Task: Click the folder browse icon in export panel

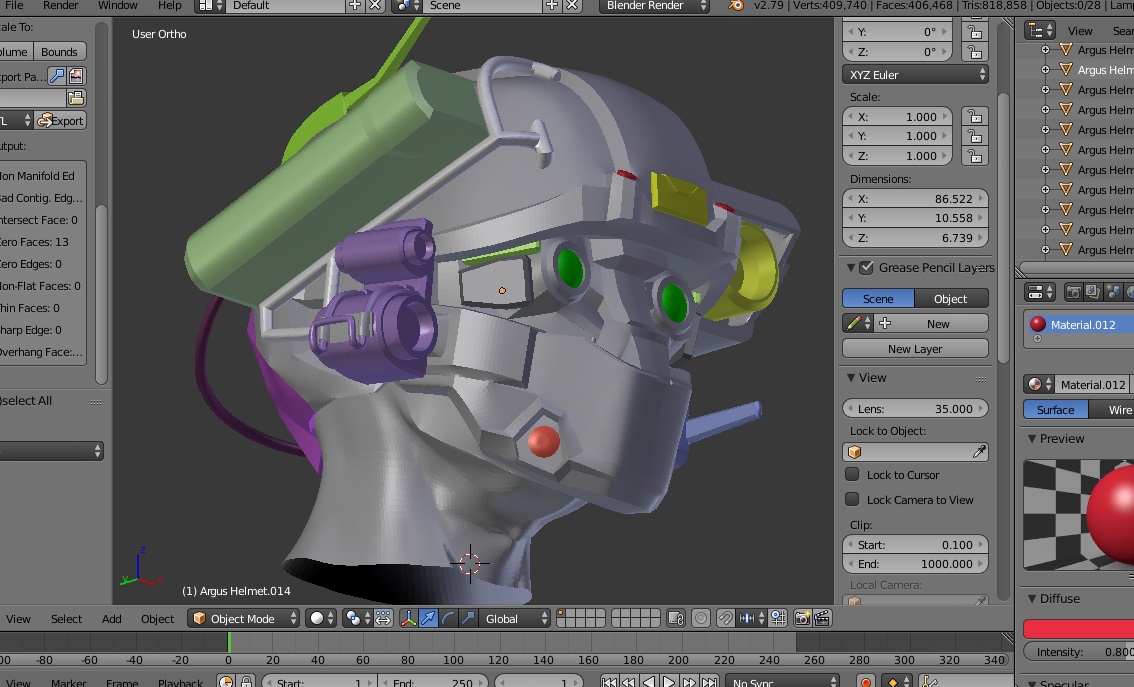Action: 76,98
